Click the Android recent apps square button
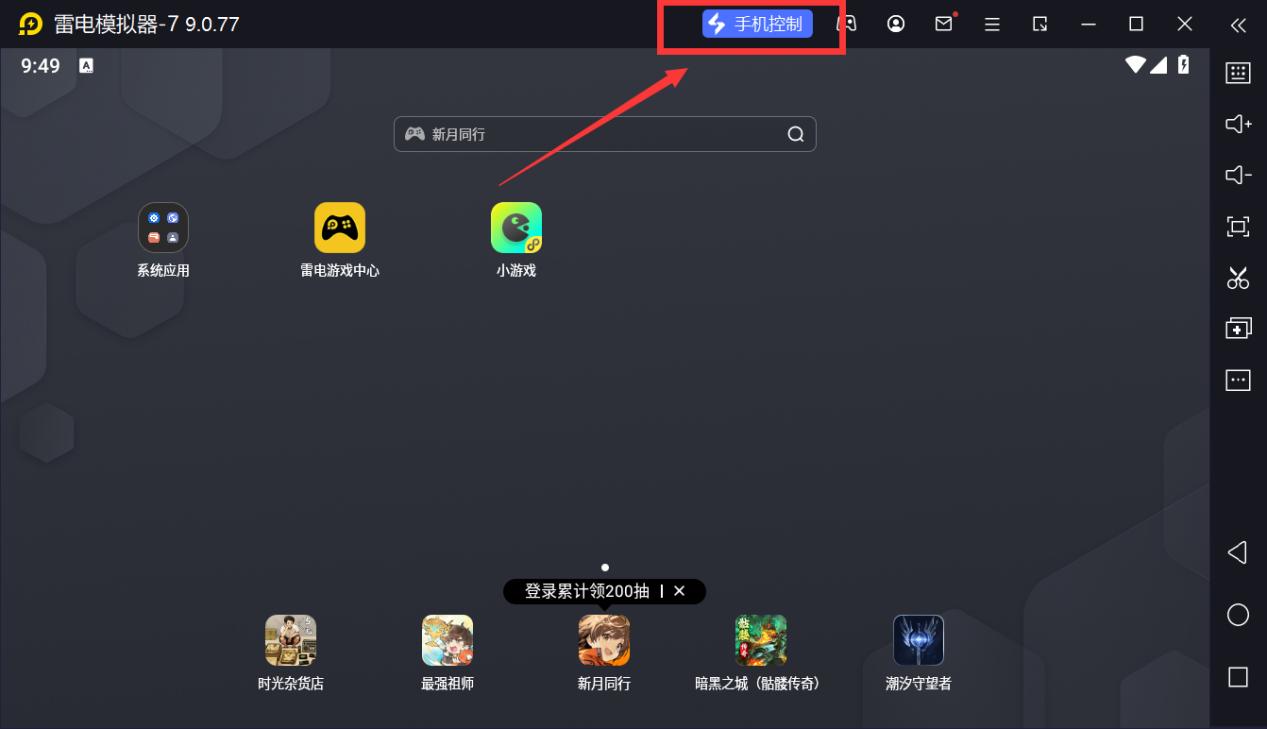This screenshot has width=1267, height=729. (x=1238, y=677)
